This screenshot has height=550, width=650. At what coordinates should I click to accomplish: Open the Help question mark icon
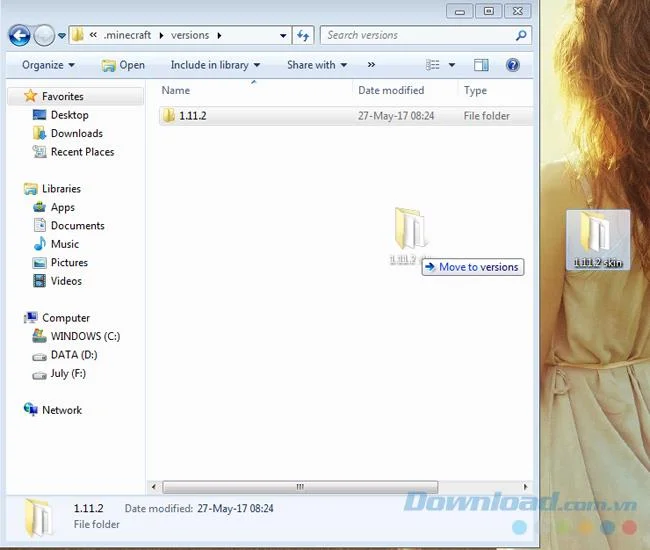point(513,65)
